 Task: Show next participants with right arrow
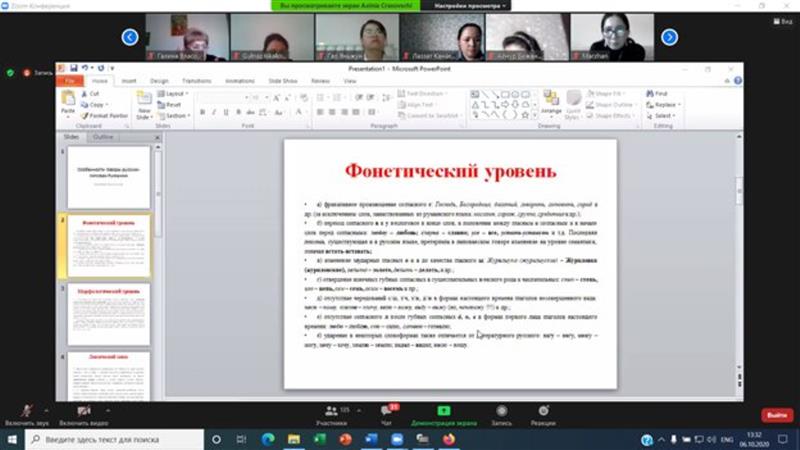[670, 37]
